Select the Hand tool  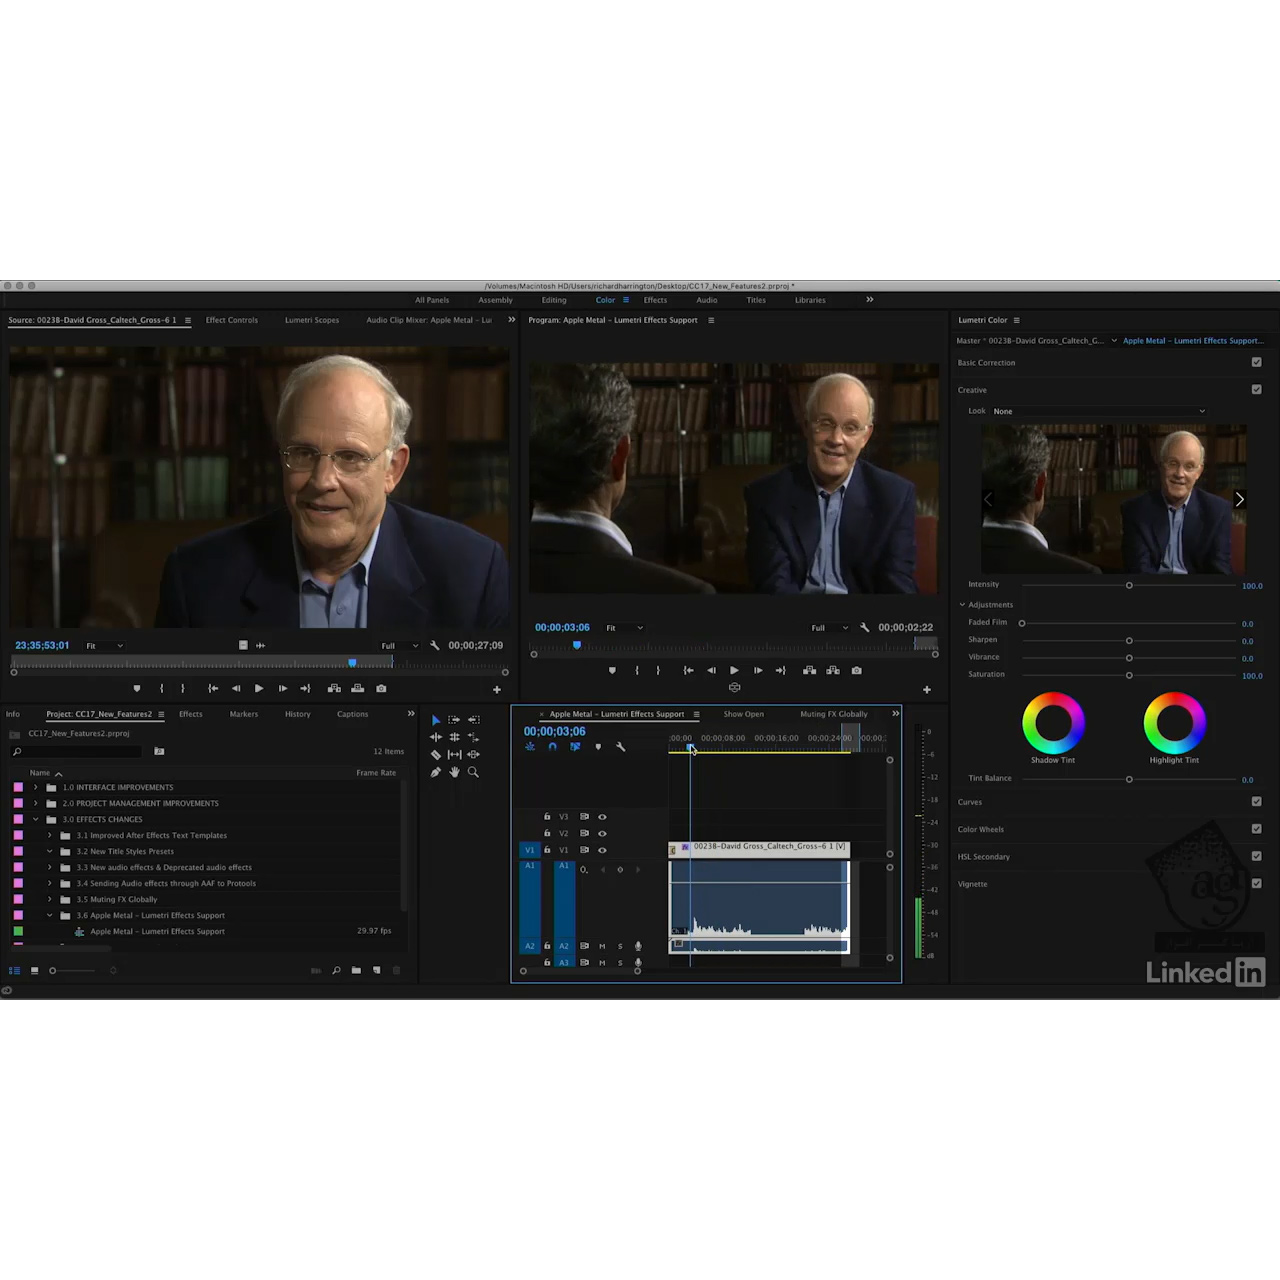pos(454,772)
